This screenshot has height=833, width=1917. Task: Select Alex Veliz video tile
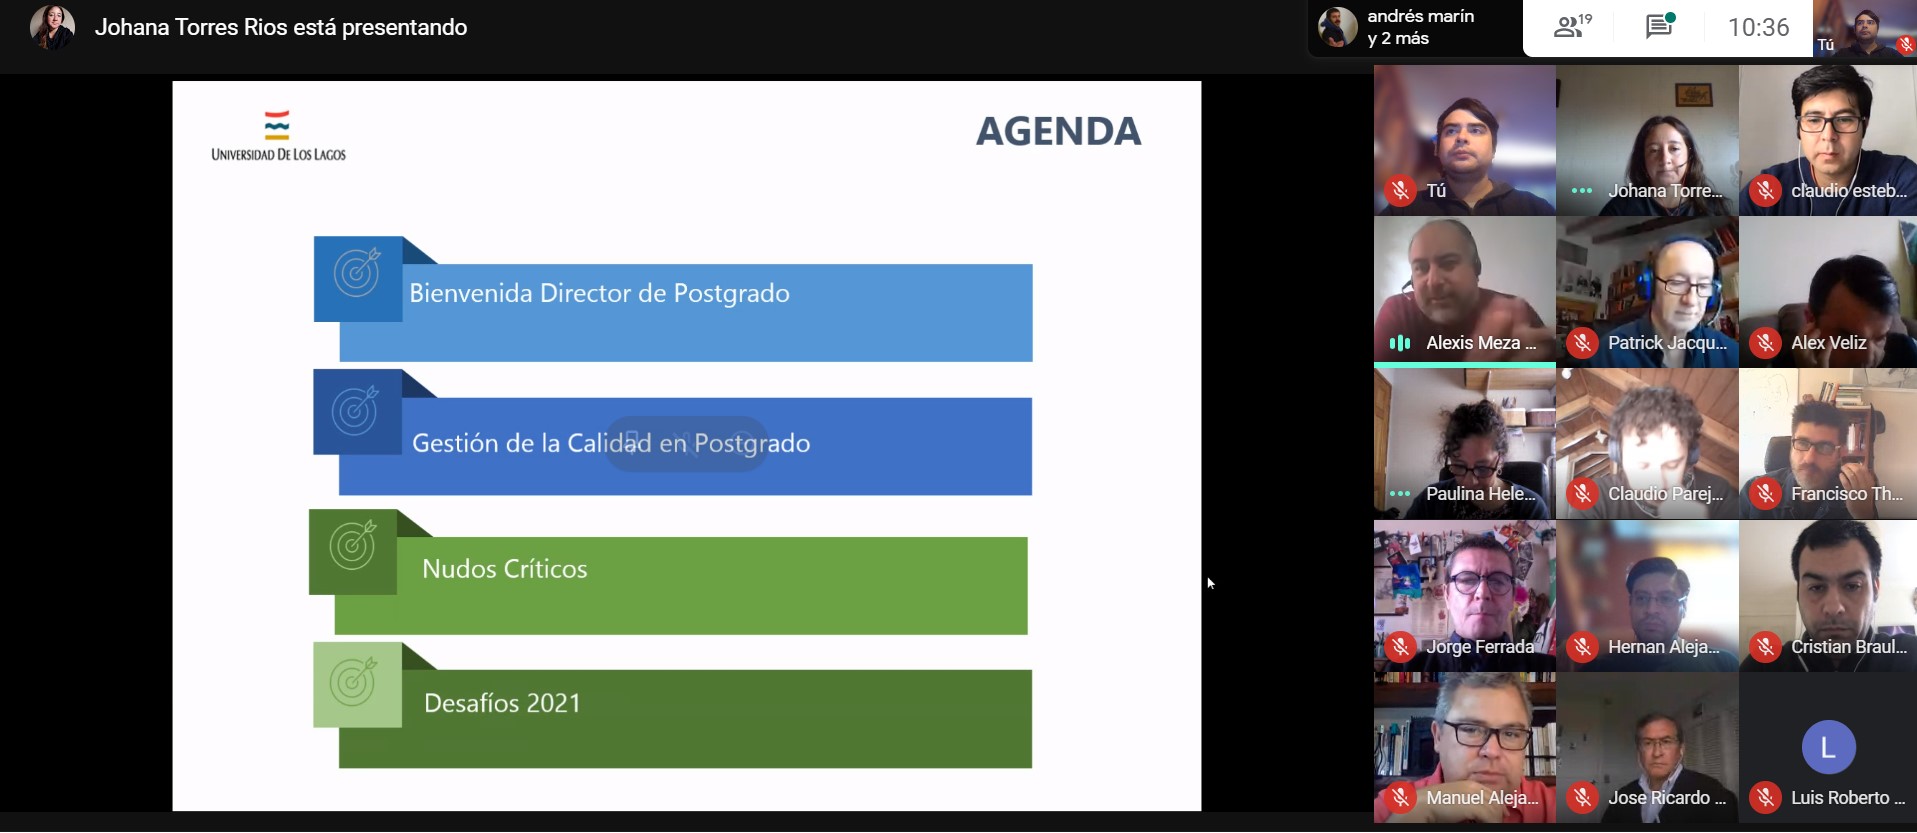1828,292
